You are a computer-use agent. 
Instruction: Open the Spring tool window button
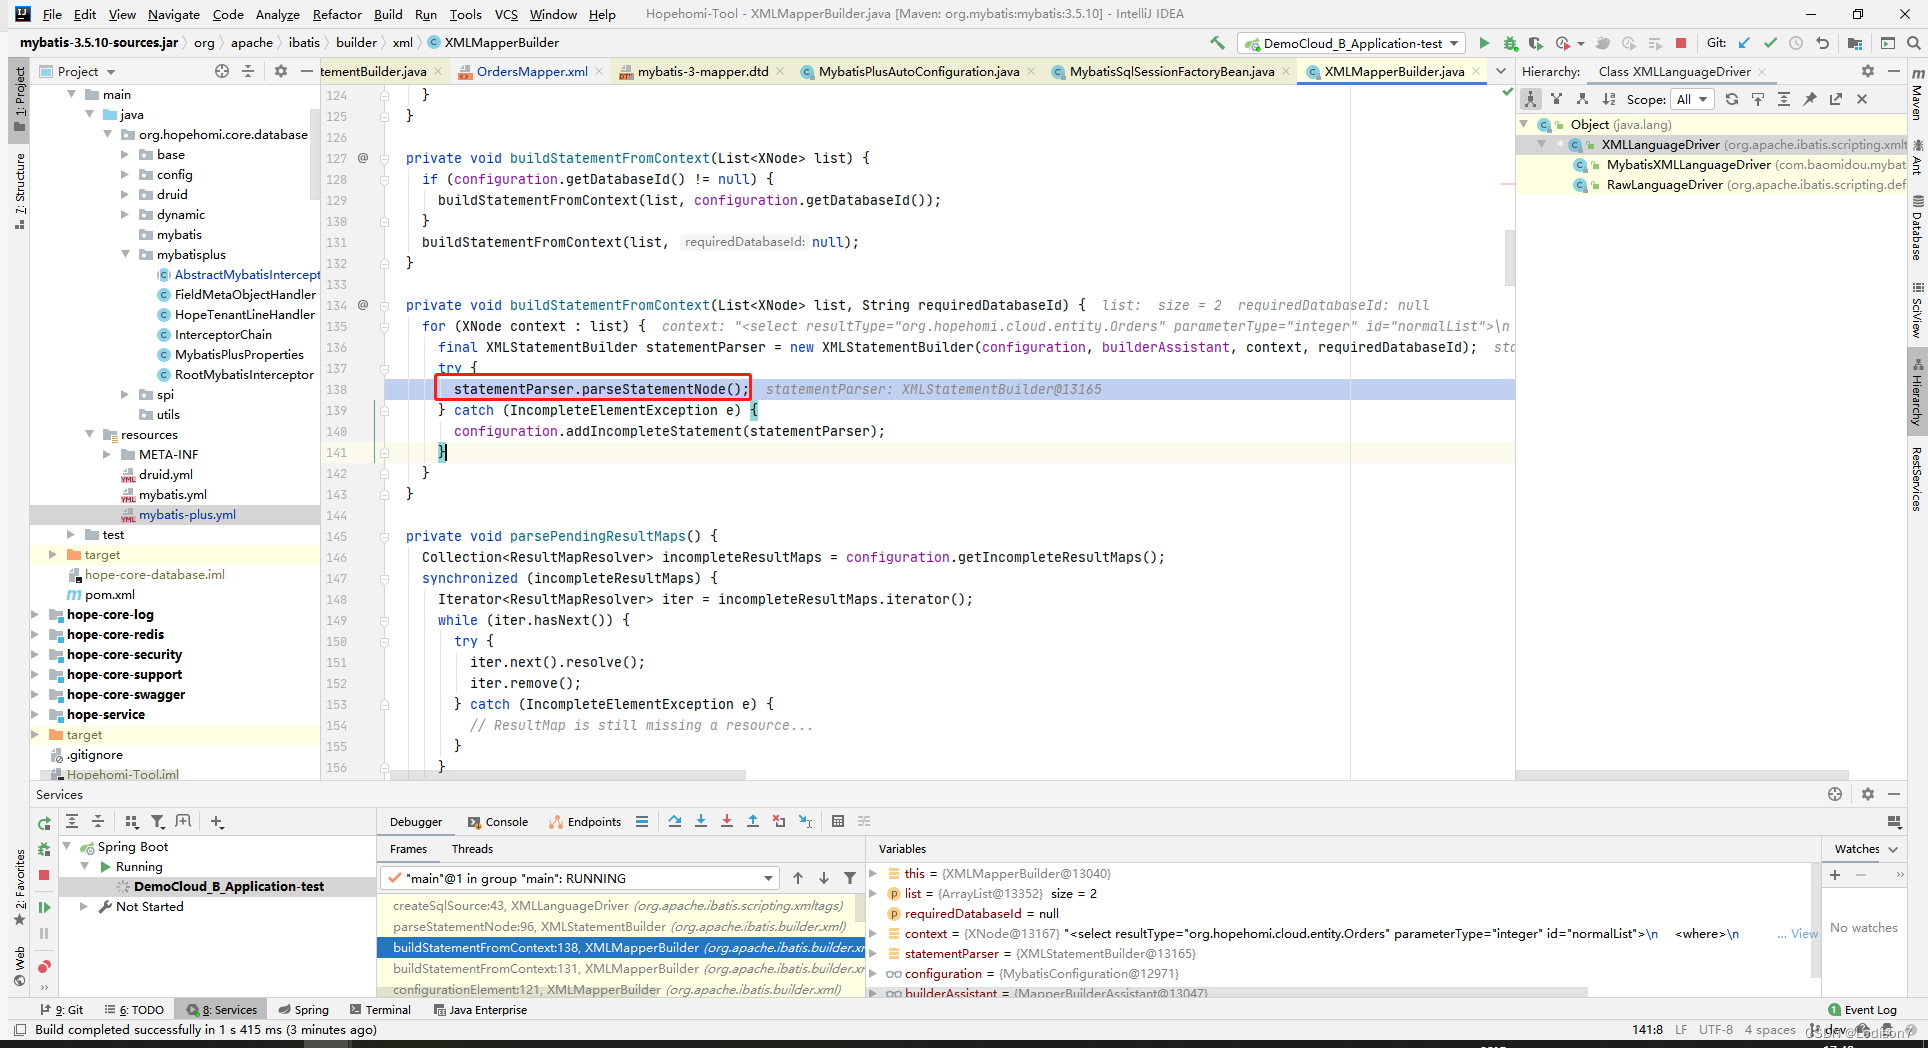303,1010
